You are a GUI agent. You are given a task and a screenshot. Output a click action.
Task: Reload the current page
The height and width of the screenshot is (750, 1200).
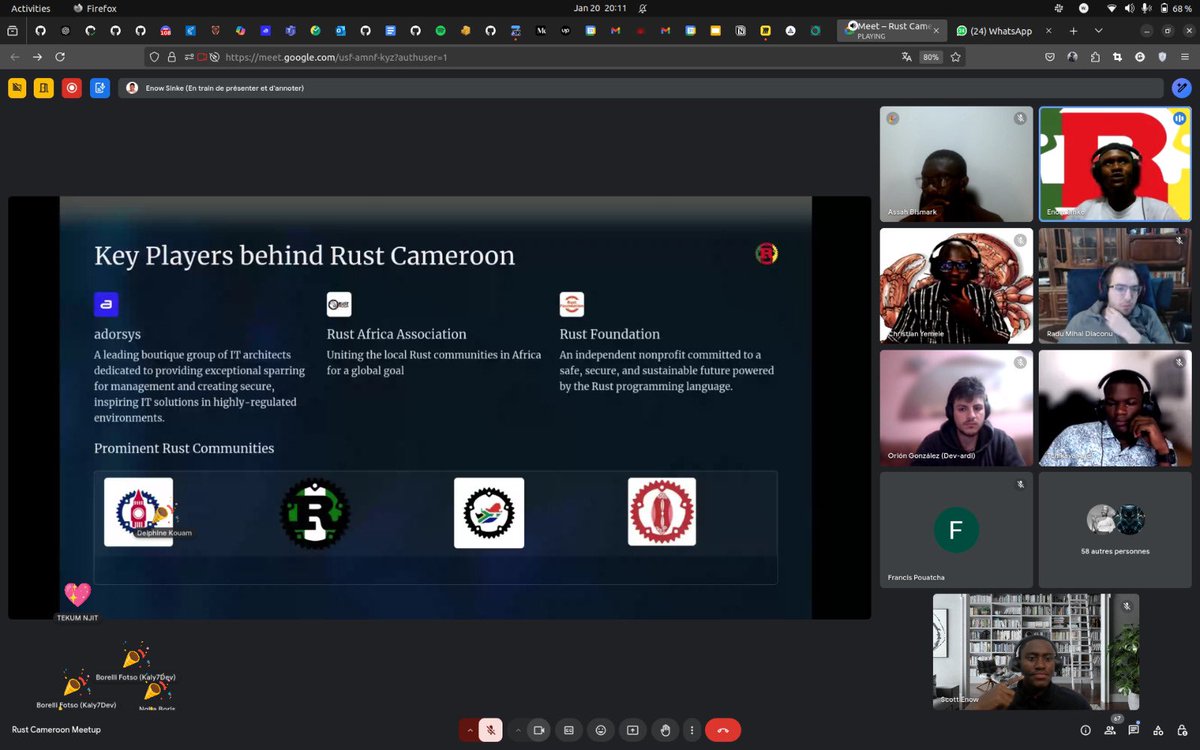coord(60,57)
